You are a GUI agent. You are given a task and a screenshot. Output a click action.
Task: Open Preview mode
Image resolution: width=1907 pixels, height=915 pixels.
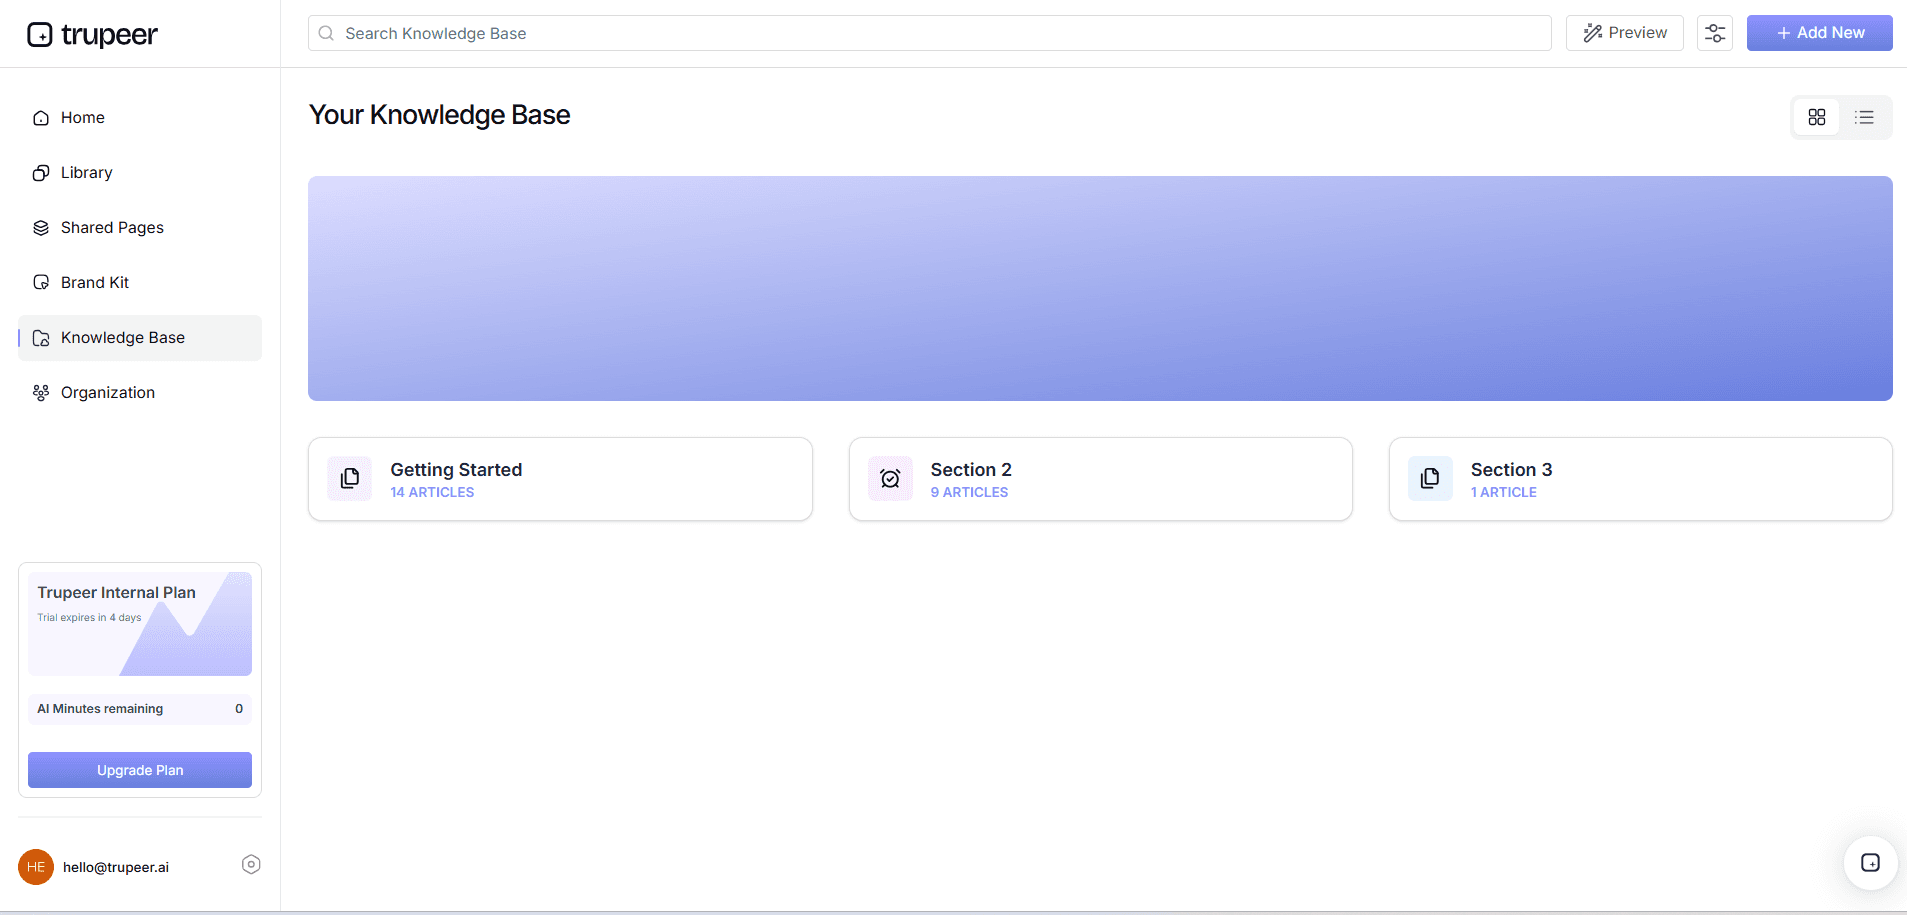tap(1624, 33)
